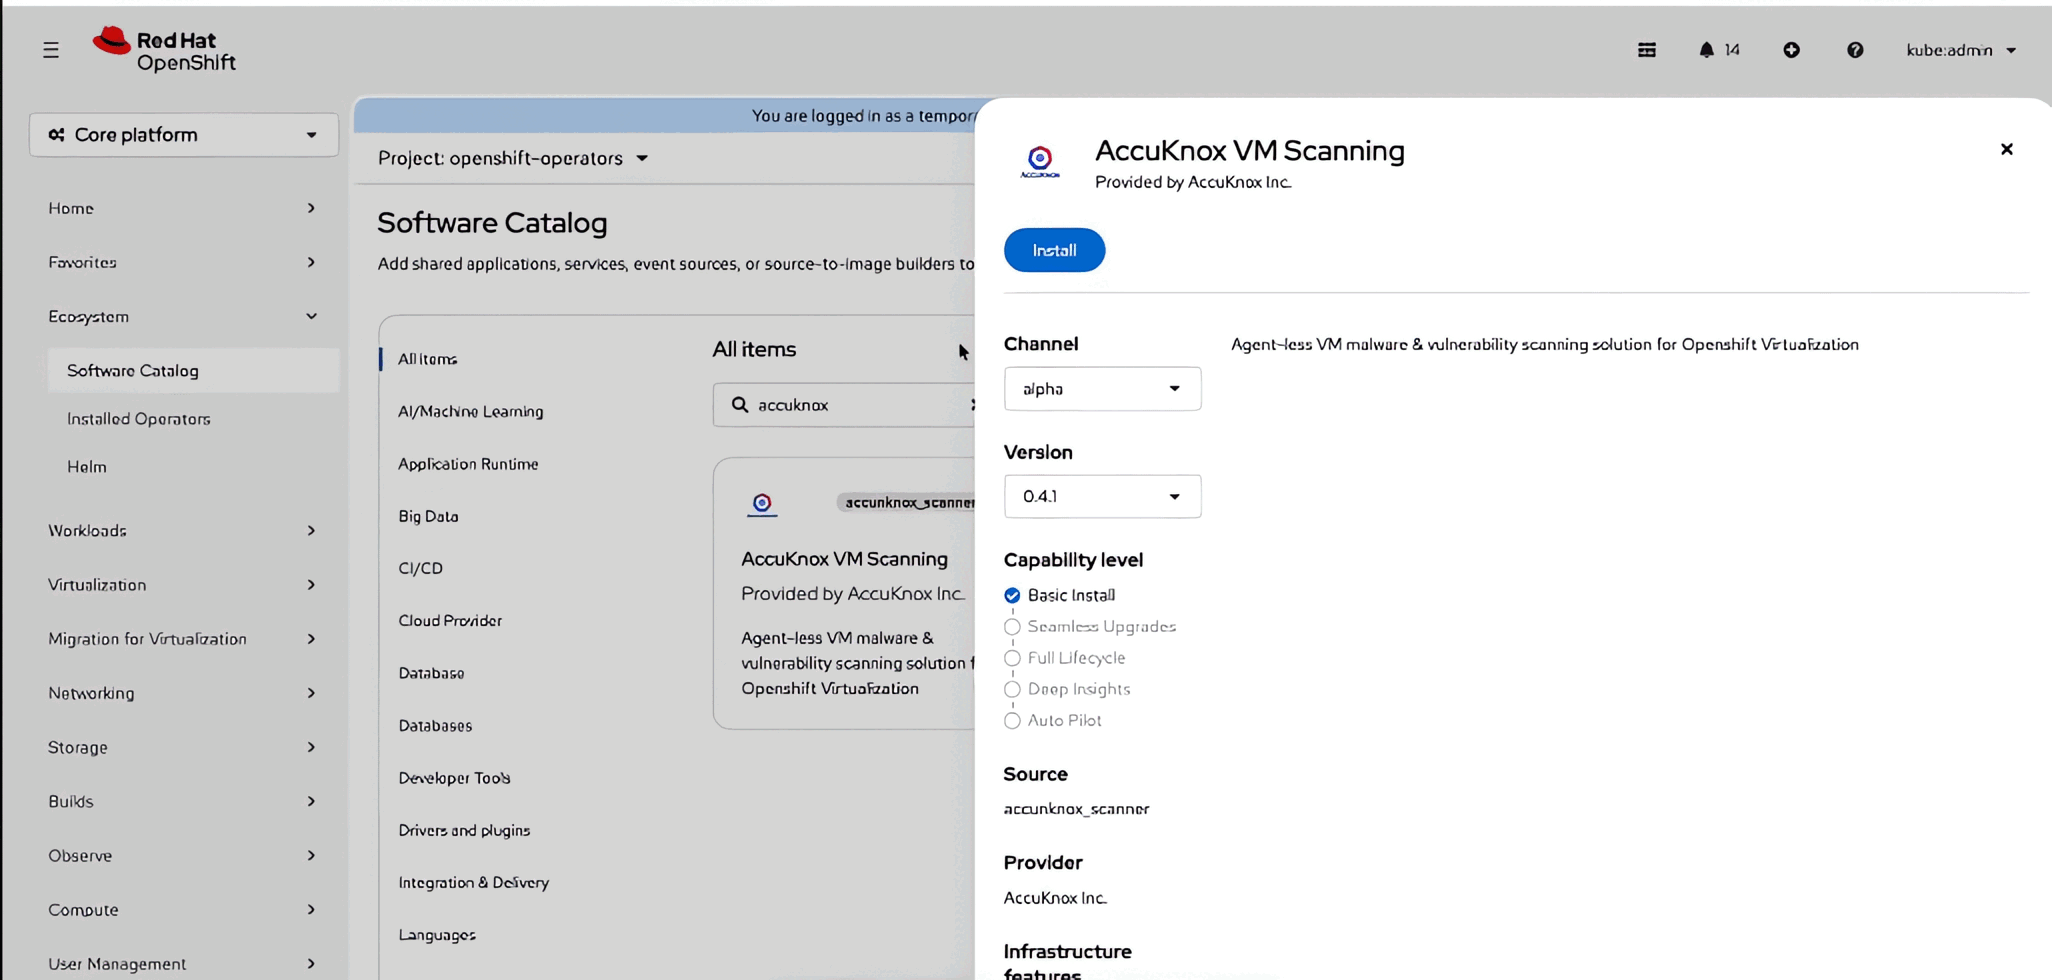Close the AccuKnox VM Scanning panel
2052x980 pixels.
2006,149
